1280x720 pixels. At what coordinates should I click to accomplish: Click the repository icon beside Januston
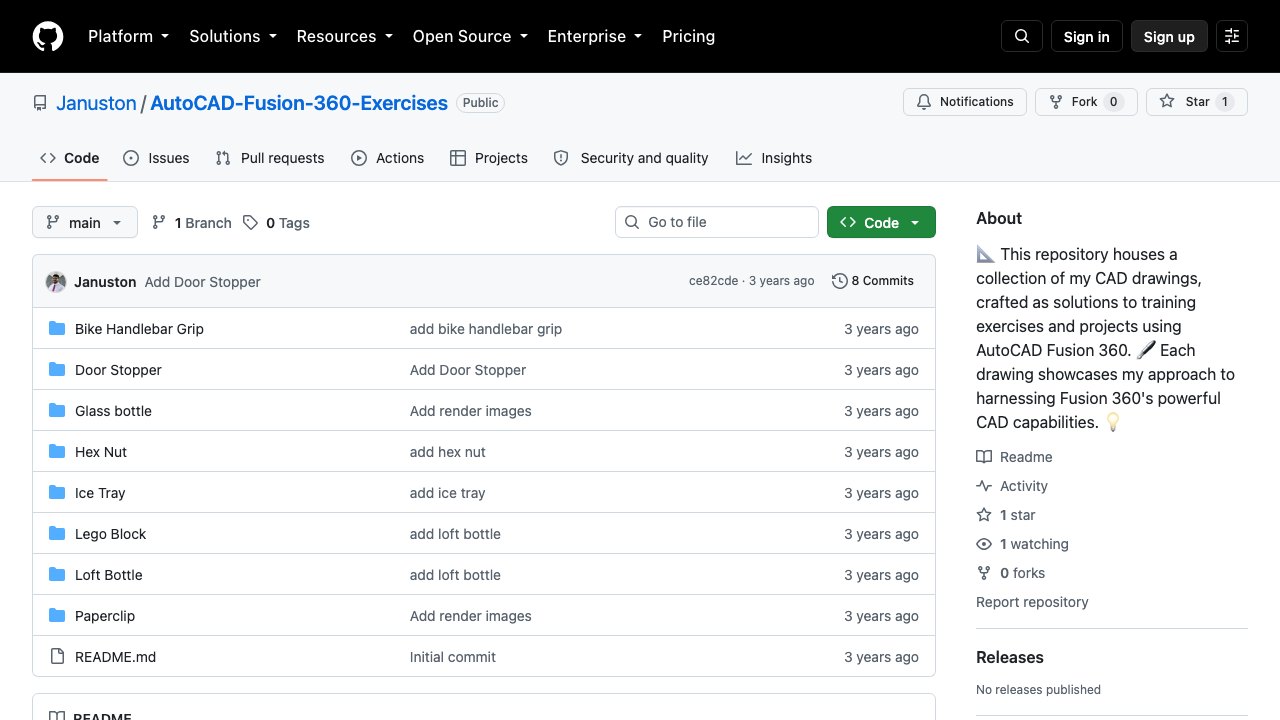click(x=40, y=103)
